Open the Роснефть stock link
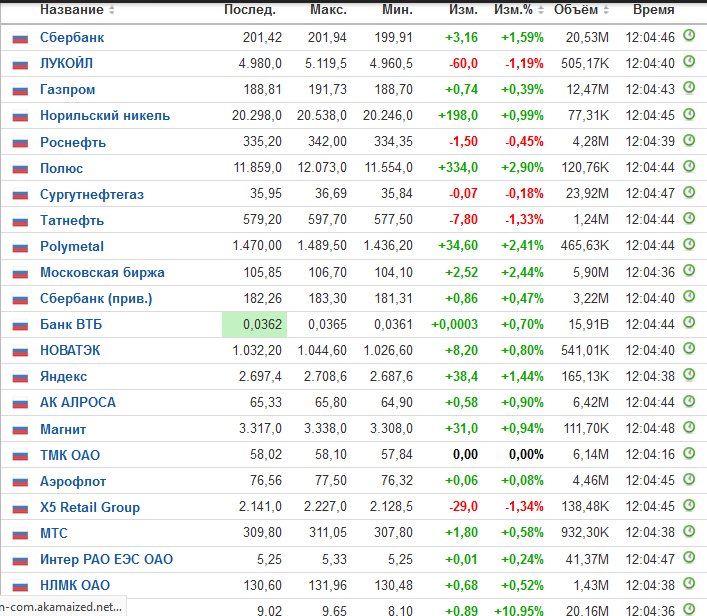This screenshot has width=707, height=616. pos(73,142)
